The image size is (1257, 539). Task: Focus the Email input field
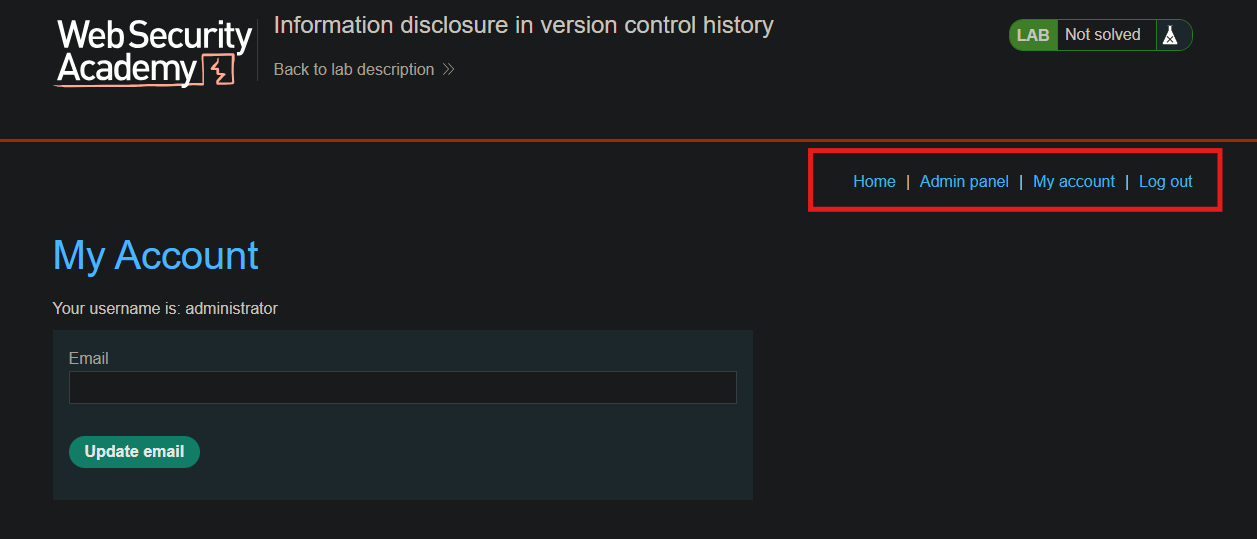tap(403, 388)
